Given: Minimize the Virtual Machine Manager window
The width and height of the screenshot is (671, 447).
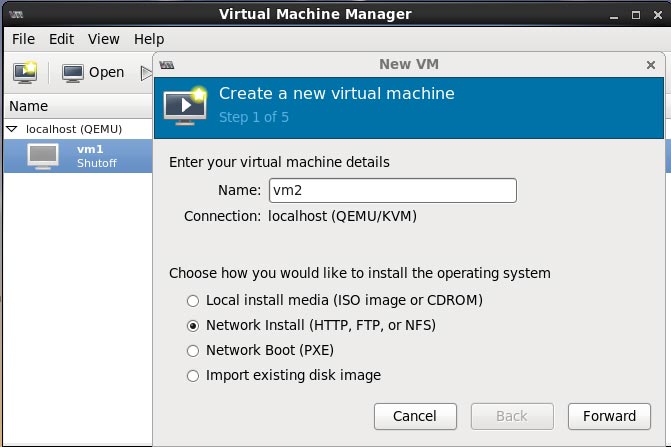Looking at the screenshot, I should (611, 14).
